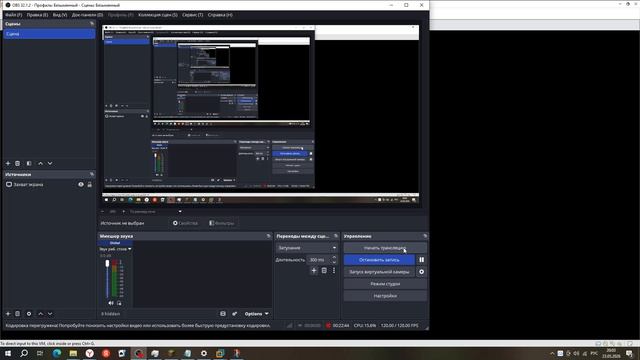Click Остановить запись button

click(379, 260)
